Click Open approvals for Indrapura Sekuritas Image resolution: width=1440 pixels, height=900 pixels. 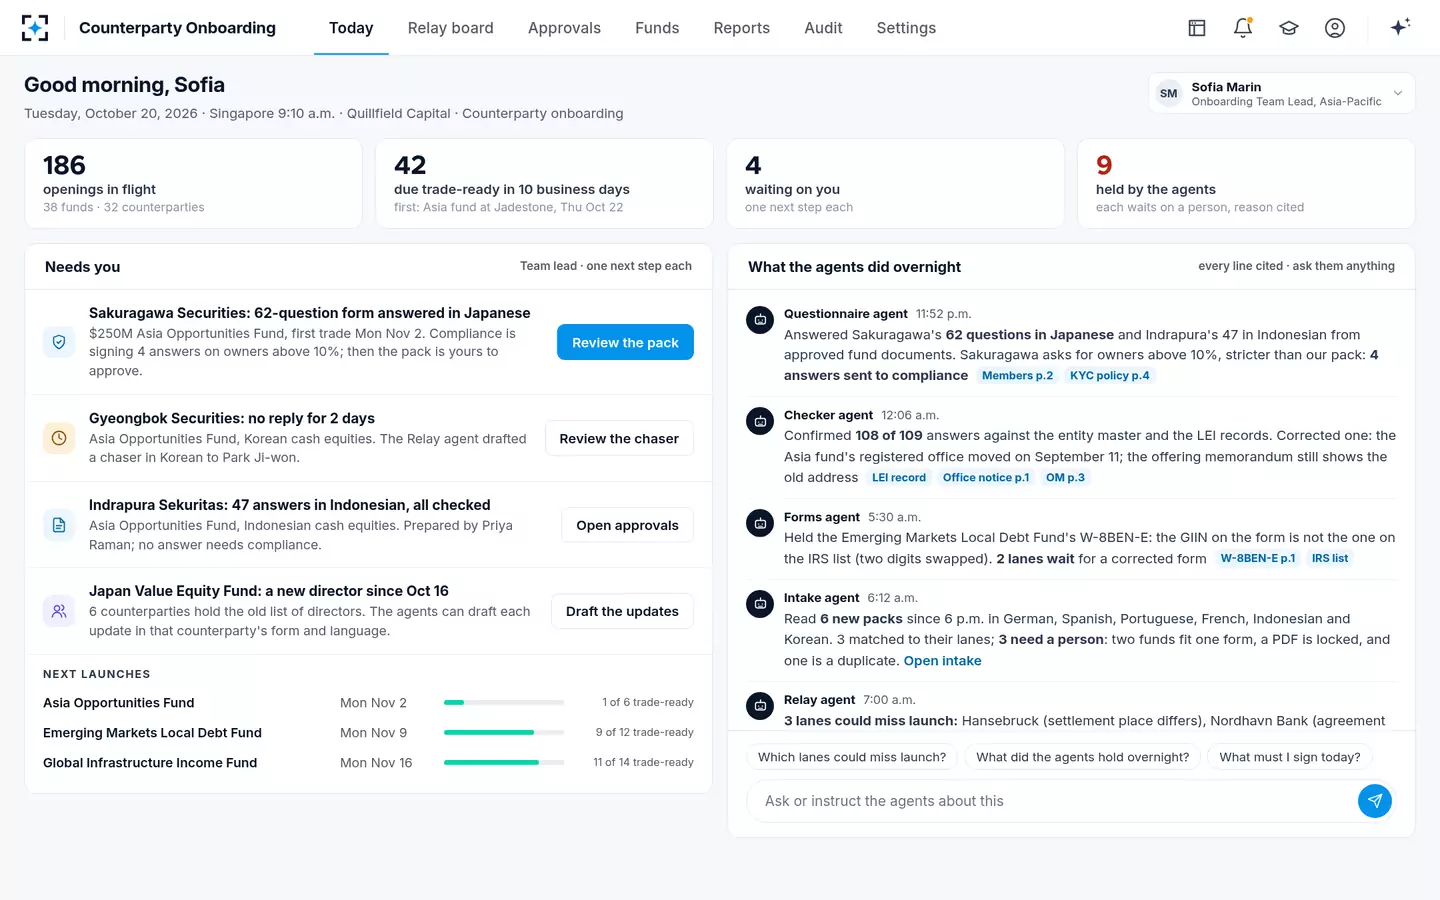(627, 525)
